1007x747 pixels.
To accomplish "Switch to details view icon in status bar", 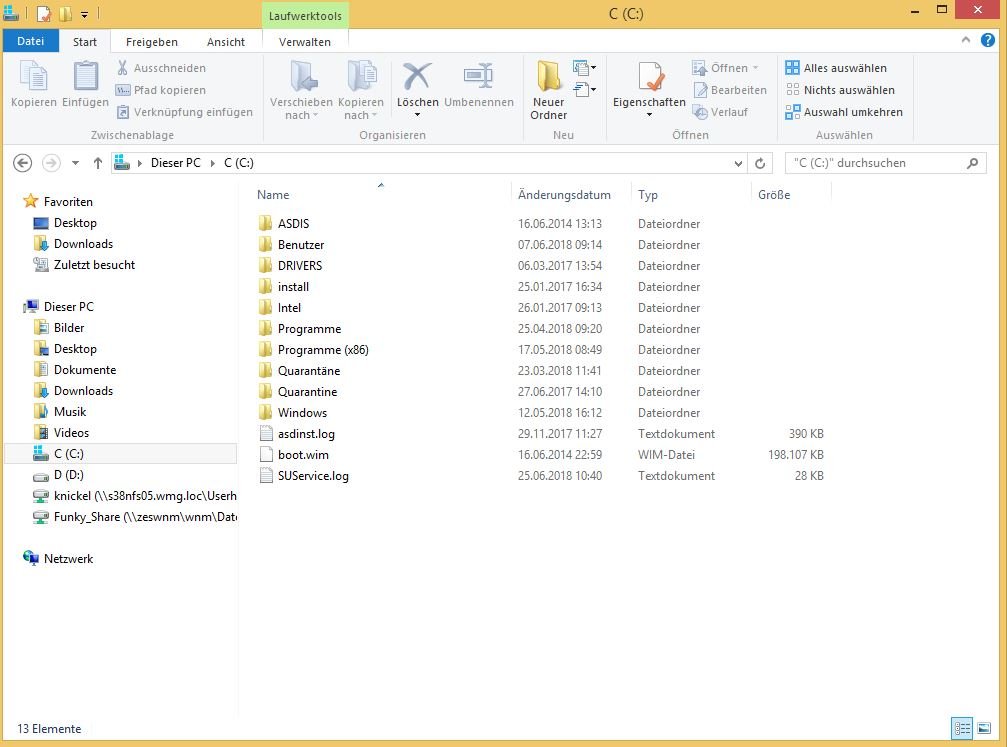I will [x=962, y=728].
